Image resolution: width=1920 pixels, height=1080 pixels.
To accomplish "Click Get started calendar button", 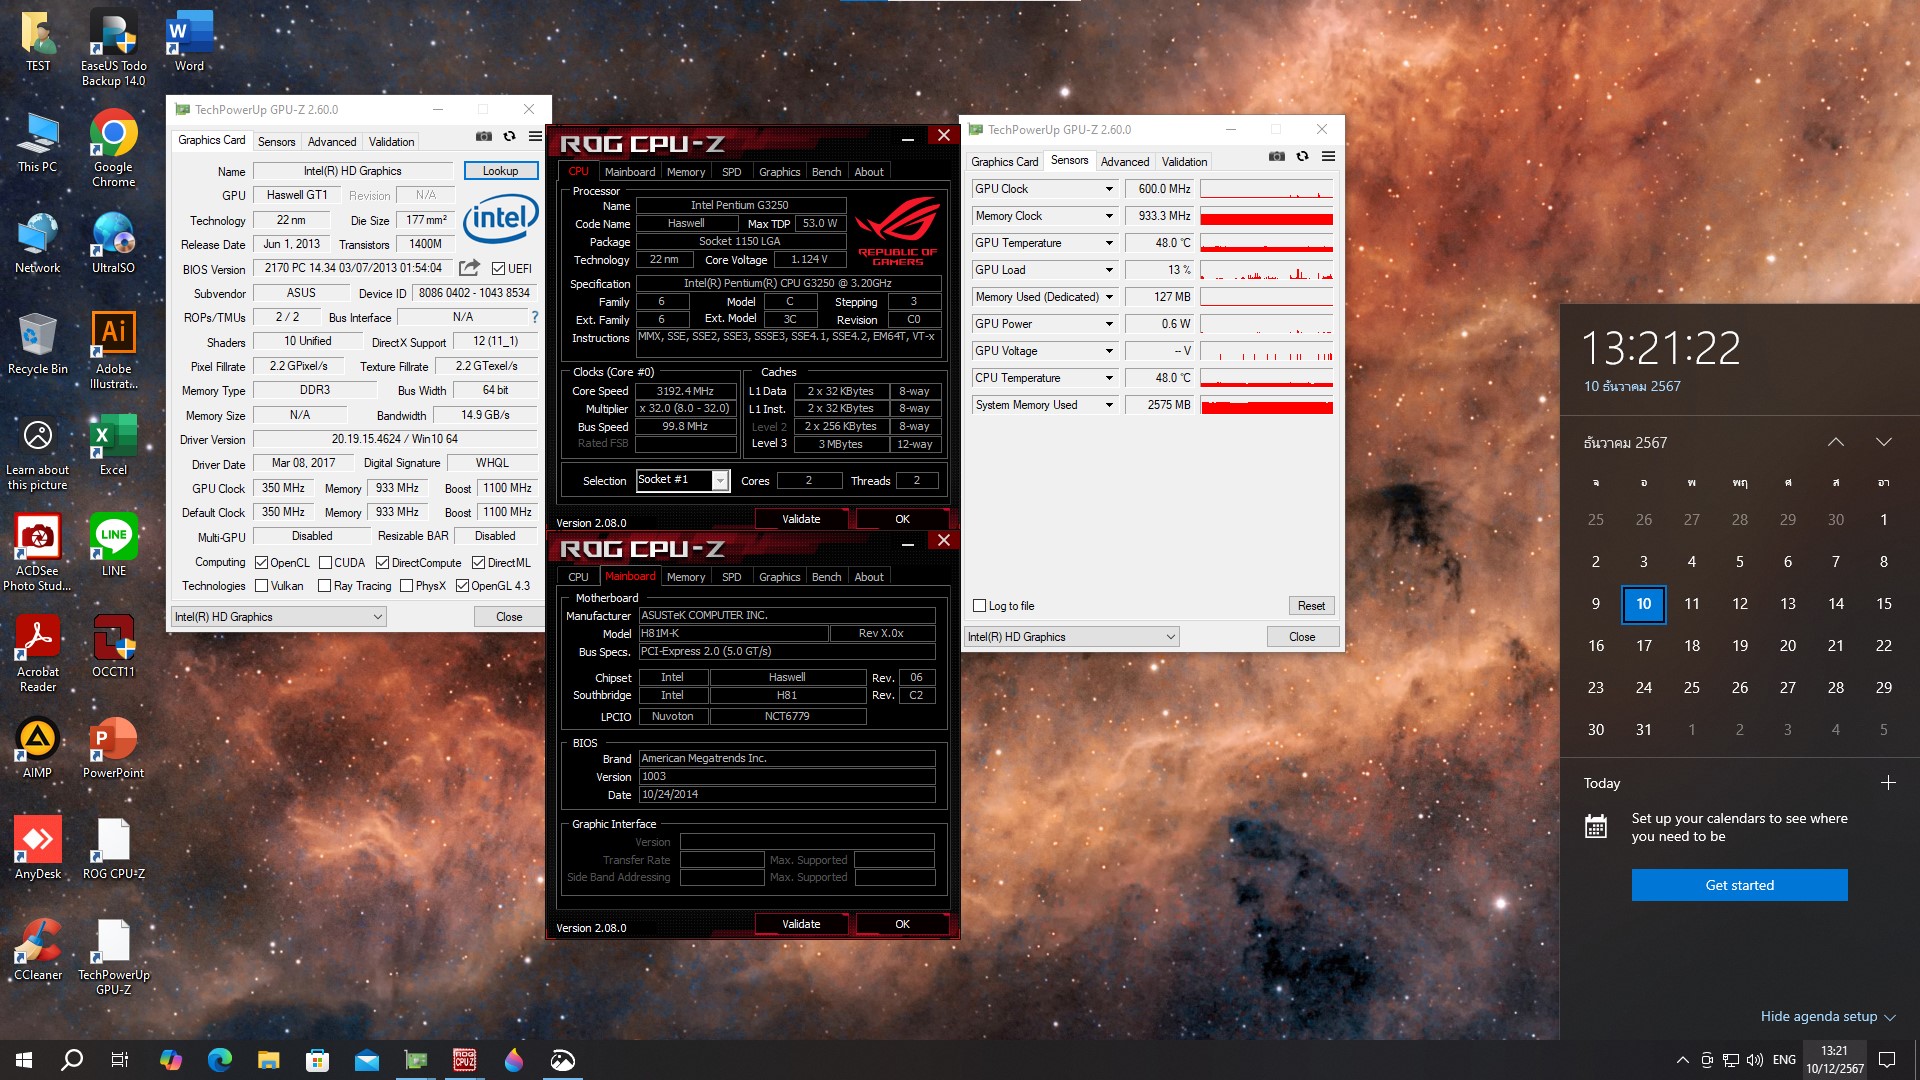I will (x=1739, y=885).
